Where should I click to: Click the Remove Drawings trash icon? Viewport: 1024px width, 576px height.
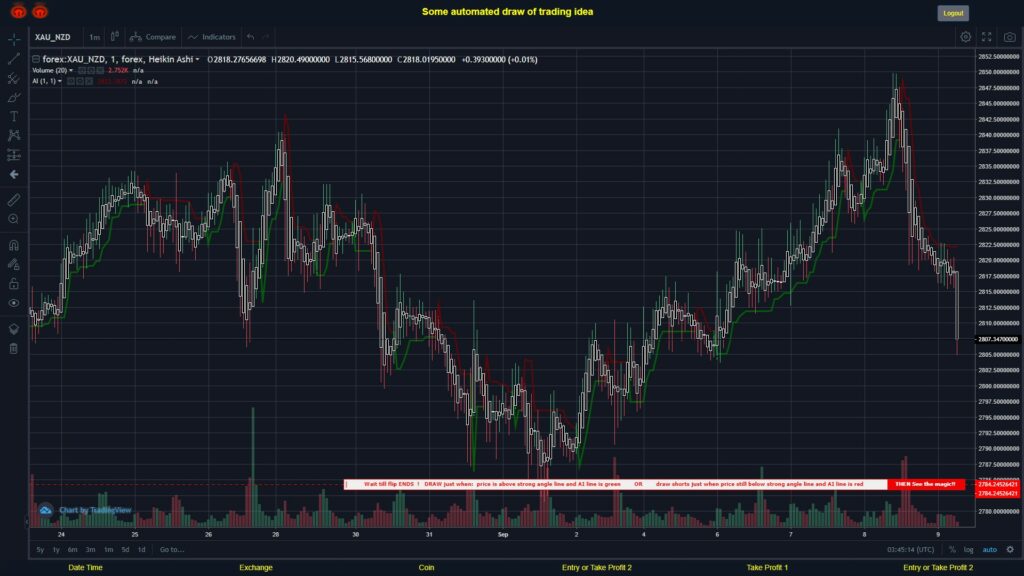click(x=14, y=347)
